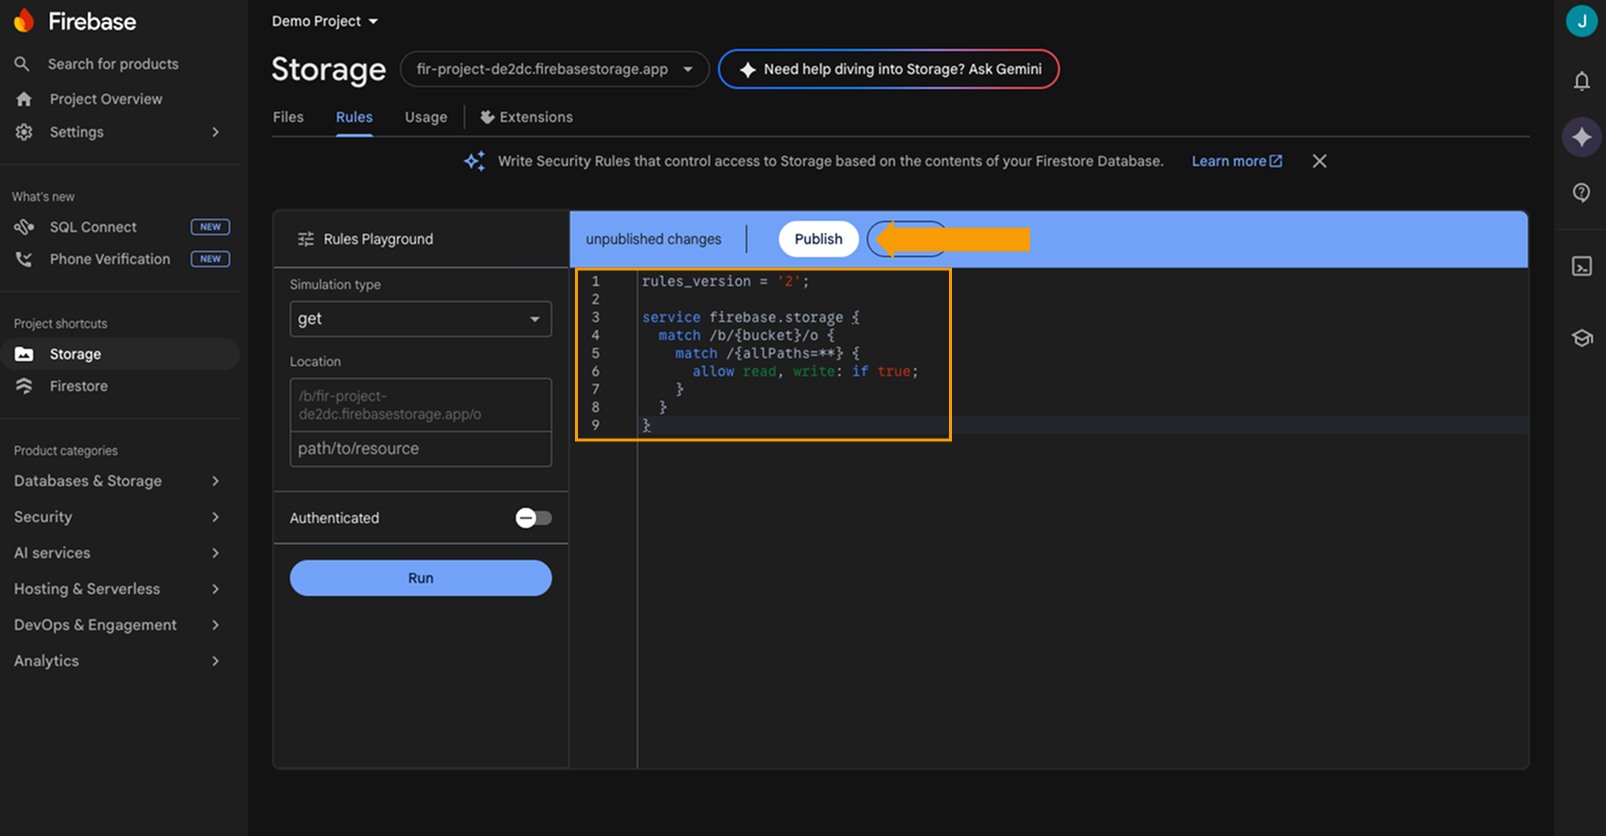This screenshot has height=836, width=1606.
Task: Open the storage bucket dropdown
Action: [555, 69]
